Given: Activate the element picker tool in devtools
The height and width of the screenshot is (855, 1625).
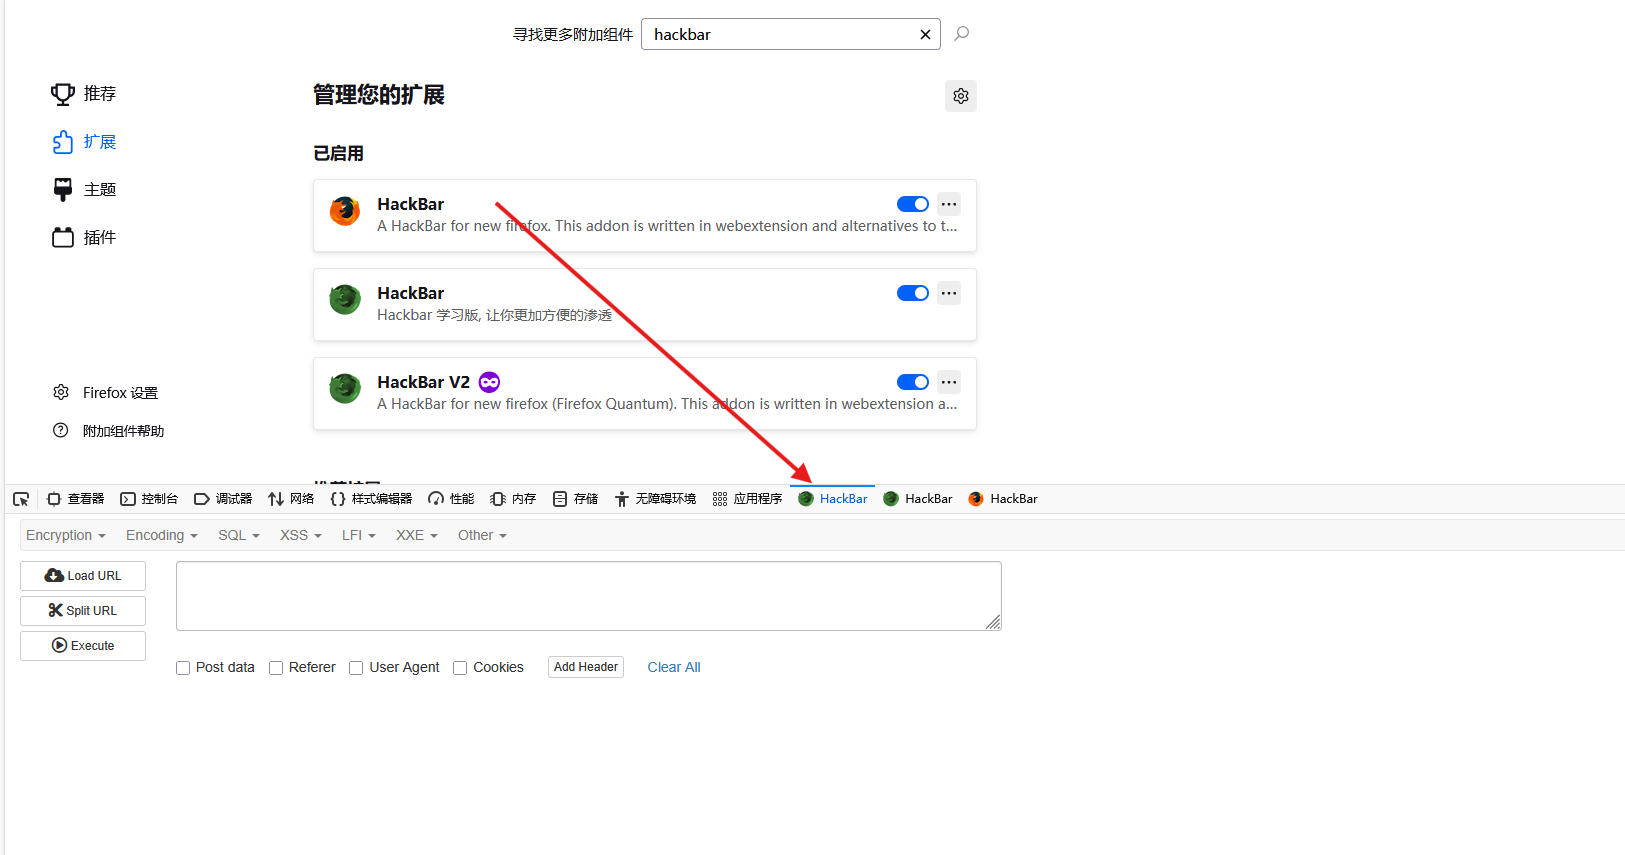Looking at the screenshot, I should point(21,499).
